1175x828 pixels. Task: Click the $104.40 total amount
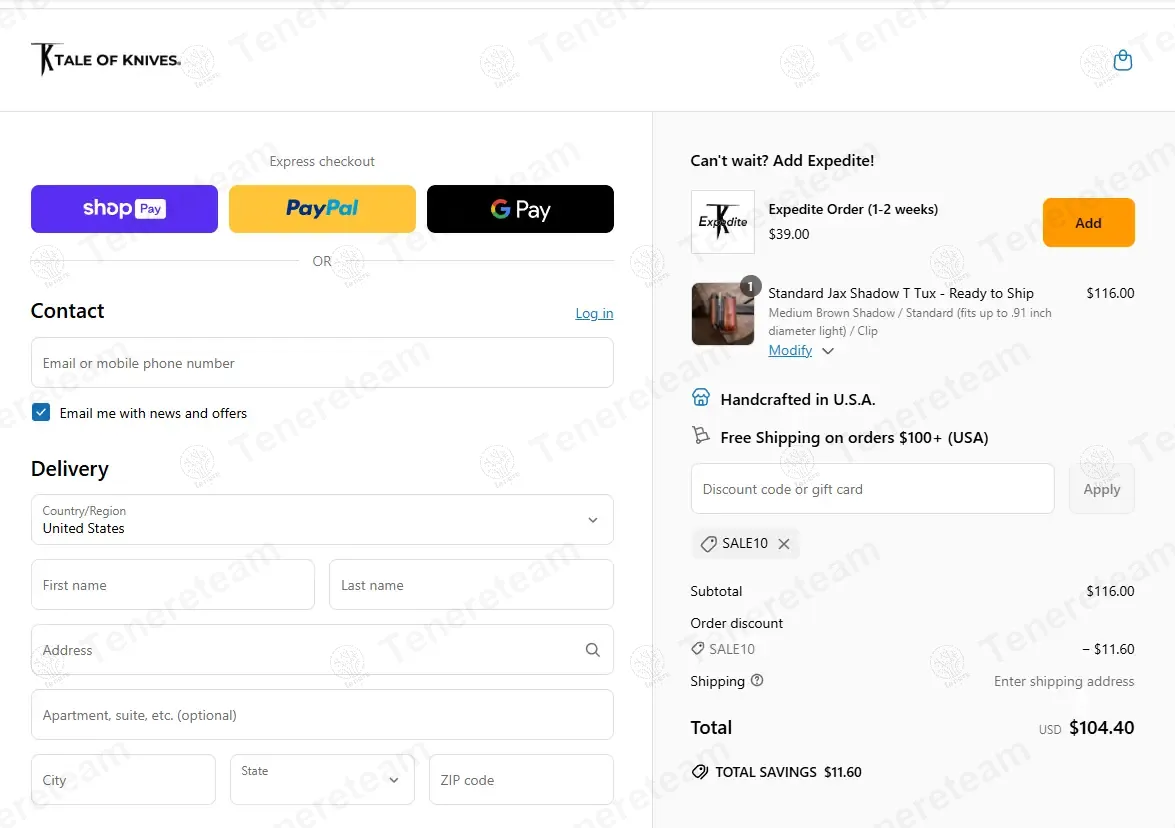click(1102, 728)
